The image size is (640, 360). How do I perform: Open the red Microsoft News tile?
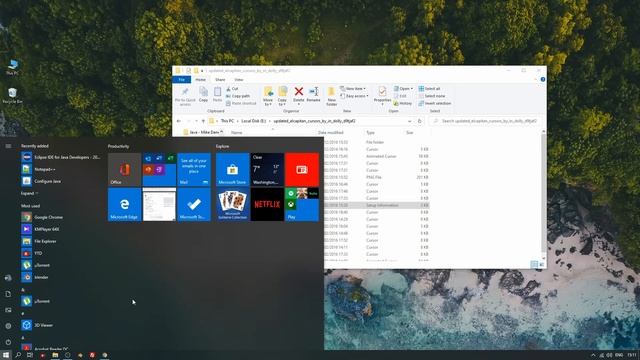(x=302, y=169)
